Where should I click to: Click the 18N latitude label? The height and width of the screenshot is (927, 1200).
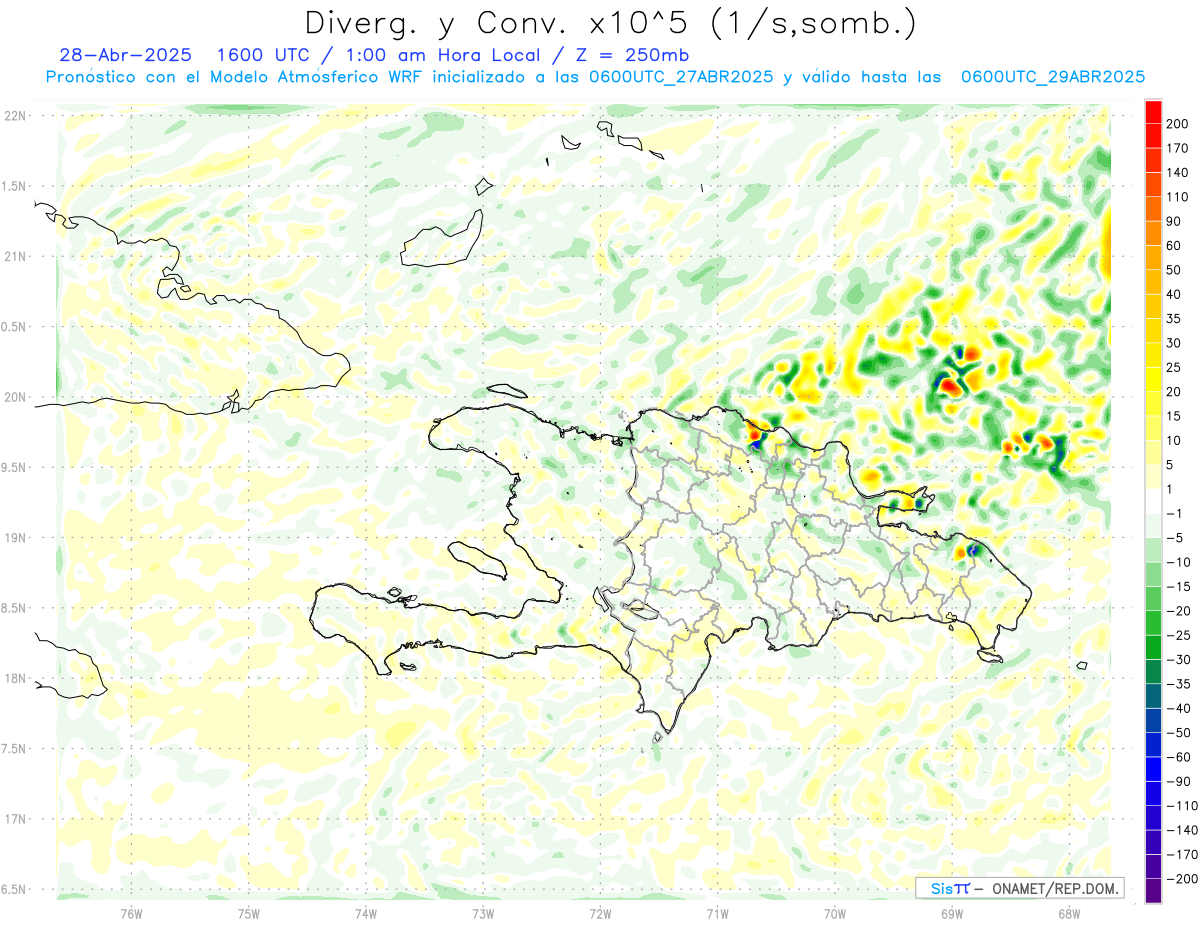(x=14, y=679)
